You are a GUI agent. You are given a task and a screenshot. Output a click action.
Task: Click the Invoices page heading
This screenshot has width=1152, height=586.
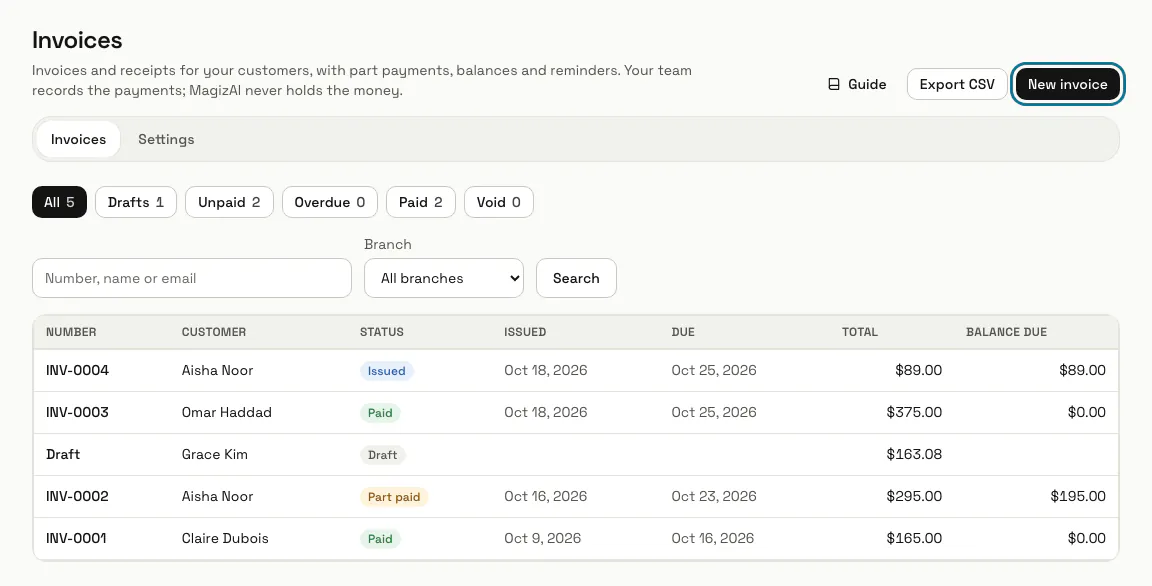point(77,40)
